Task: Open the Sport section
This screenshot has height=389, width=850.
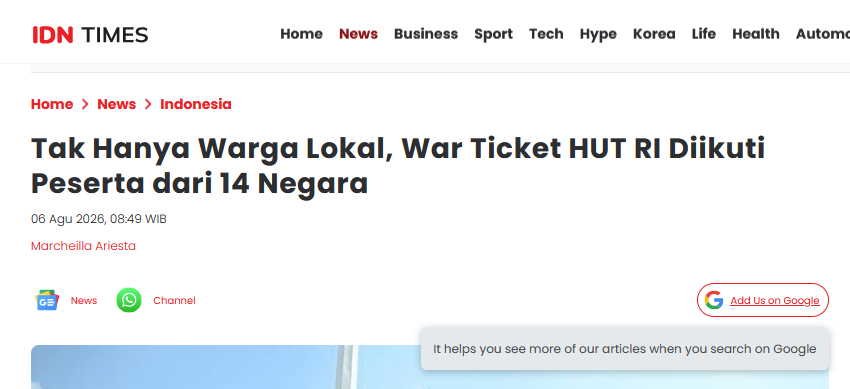Action: point(493,34)
